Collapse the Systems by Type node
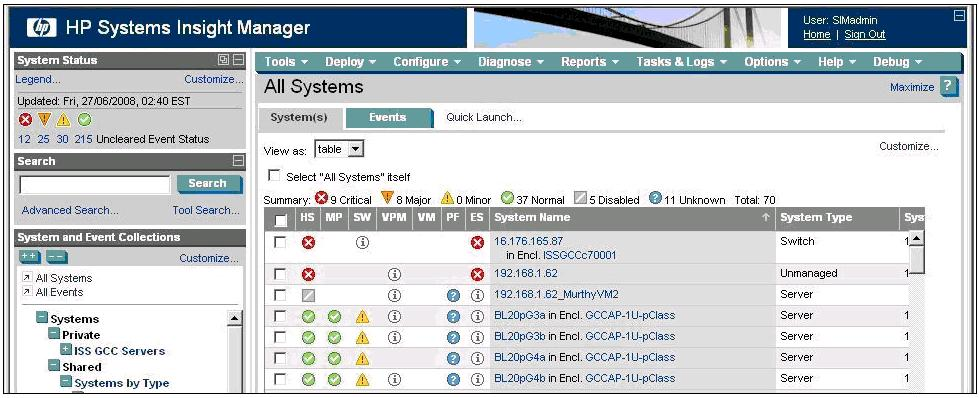This screenshot has height=398, width=979. [66, 382]
